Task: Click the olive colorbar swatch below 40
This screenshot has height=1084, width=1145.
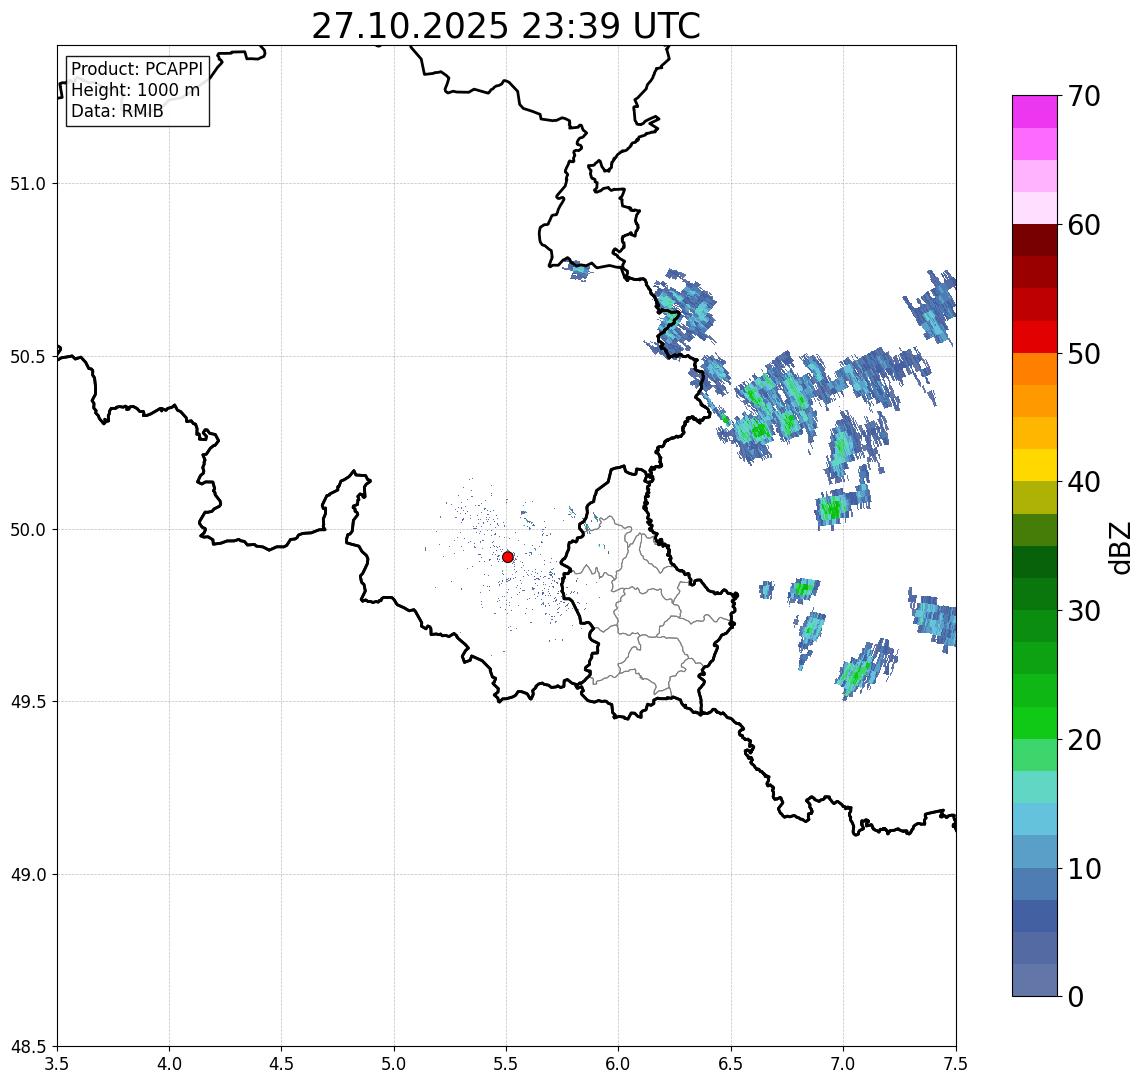Action: click(1035, 497)
